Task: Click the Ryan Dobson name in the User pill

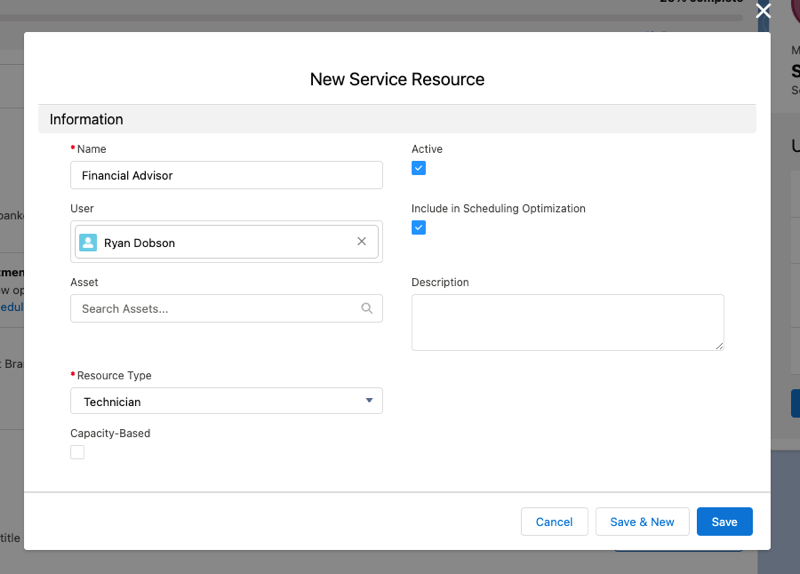Action: (x=139, y=243)
